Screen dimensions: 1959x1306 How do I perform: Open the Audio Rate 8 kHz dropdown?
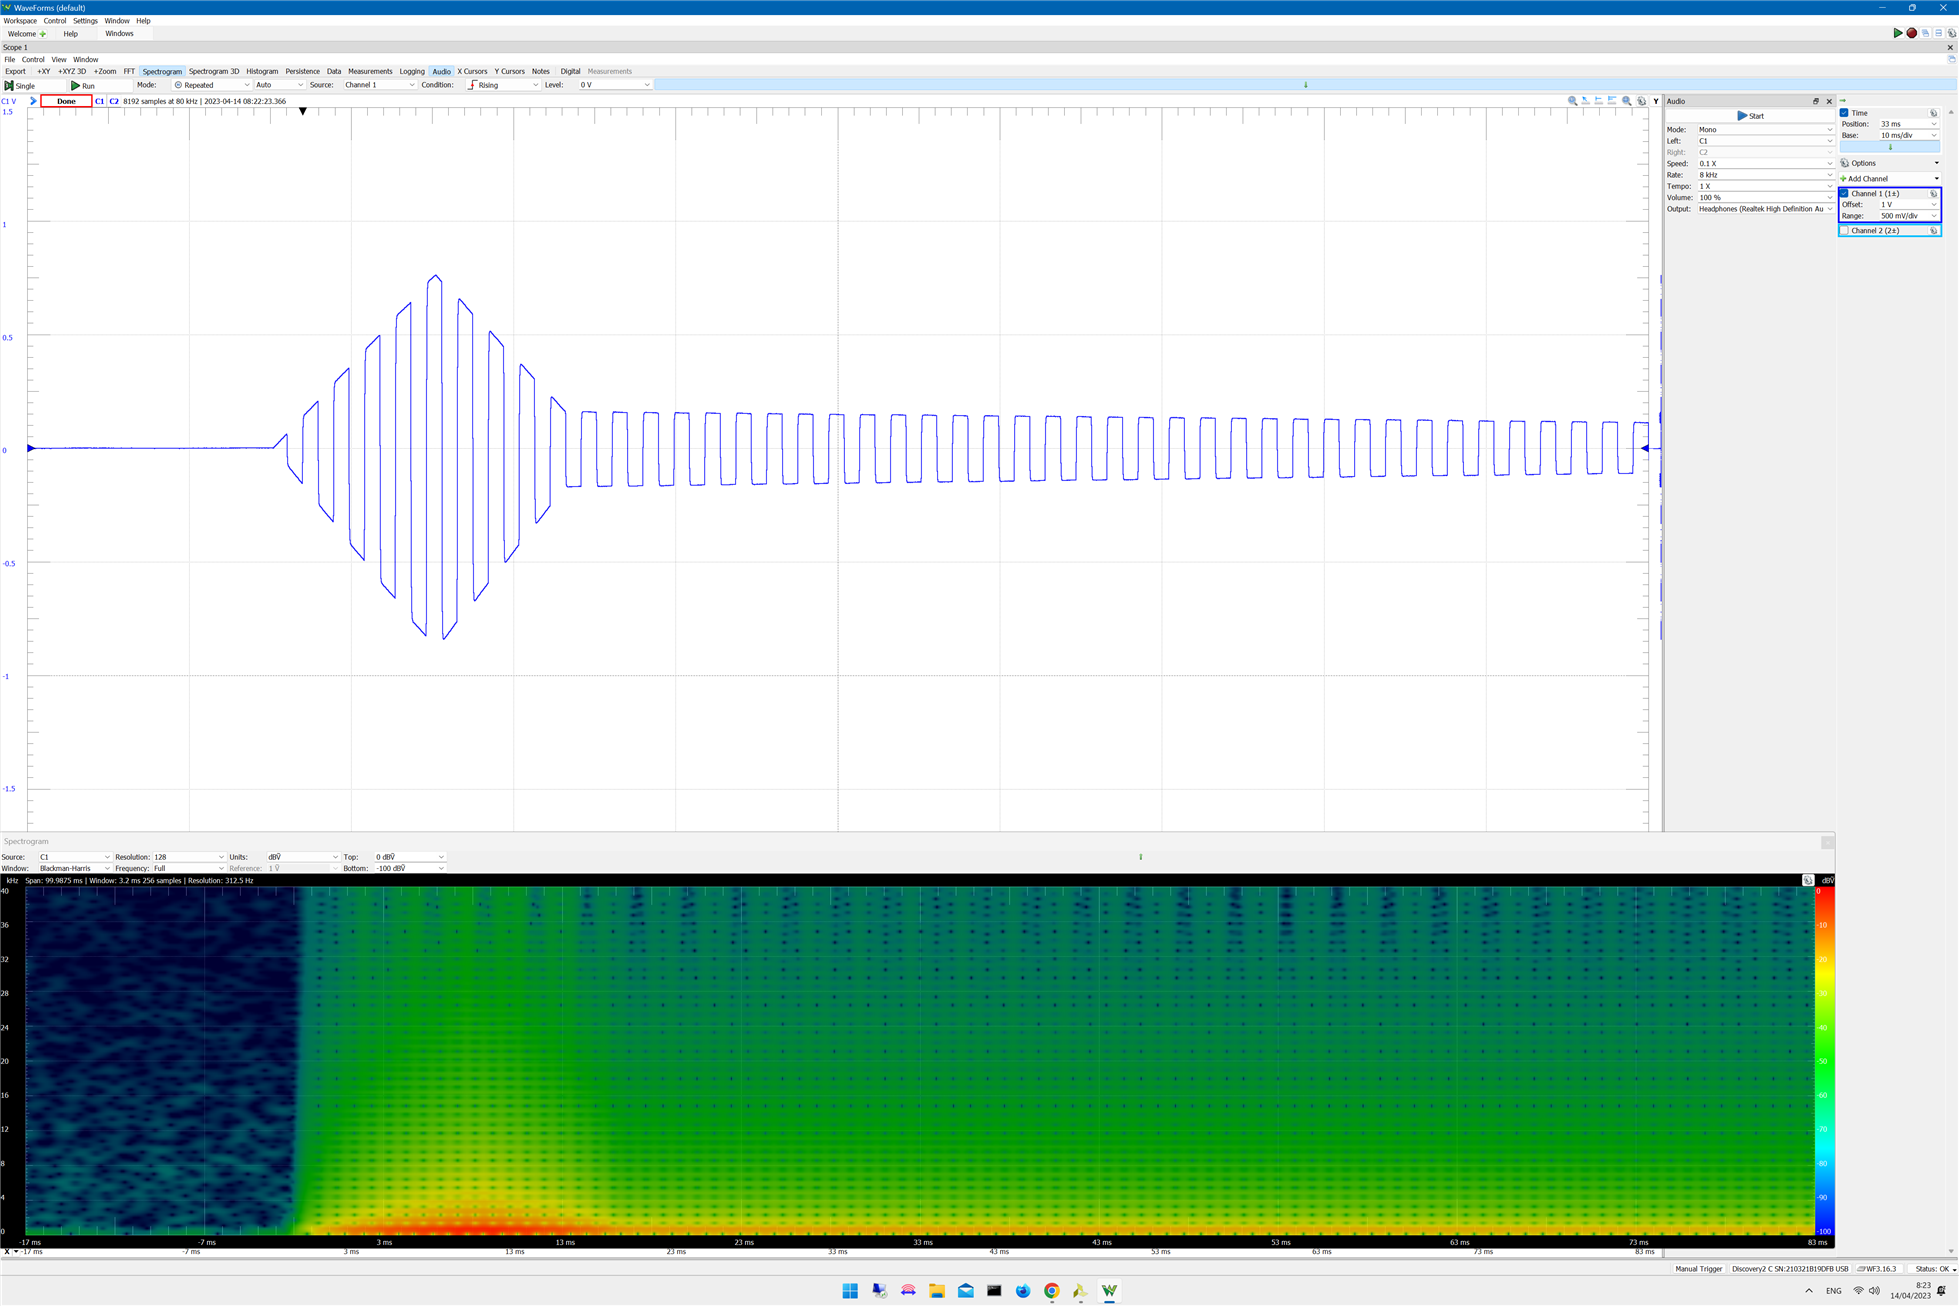click(1765, 175)
